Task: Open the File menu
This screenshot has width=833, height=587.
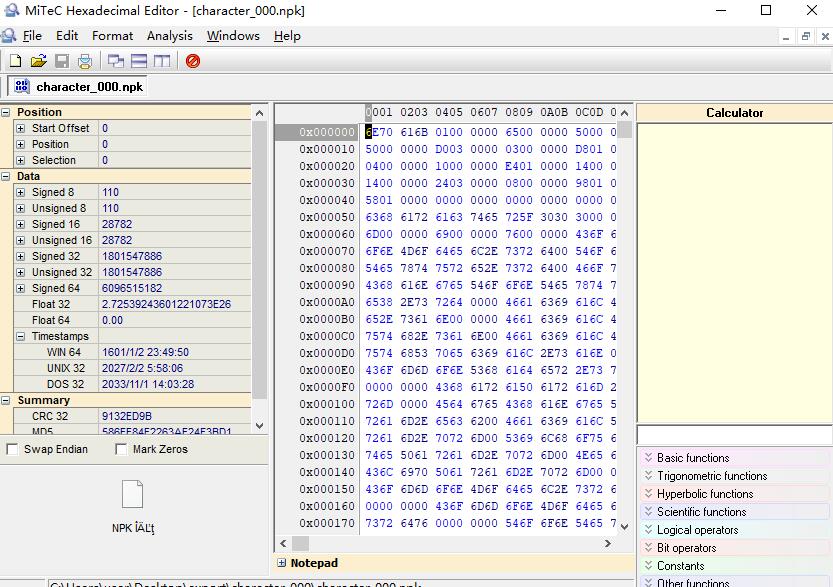Action: pyautogui.click(x=32, y=36)
